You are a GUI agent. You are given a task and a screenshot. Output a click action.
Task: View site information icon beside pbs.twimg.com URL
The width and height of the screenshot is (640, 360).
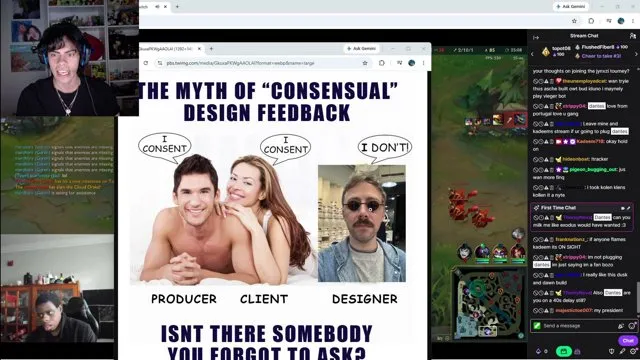click(x=160, y=63)
